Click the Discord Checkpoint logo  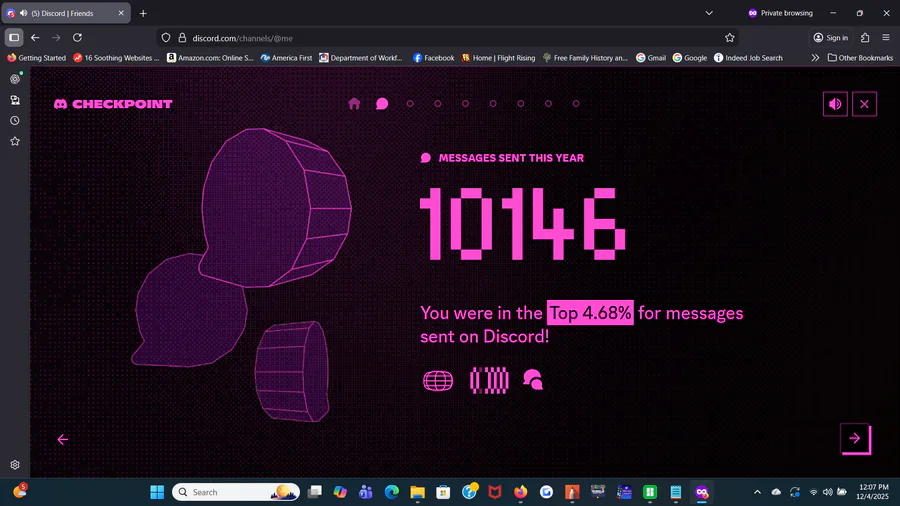pos(113,104)
